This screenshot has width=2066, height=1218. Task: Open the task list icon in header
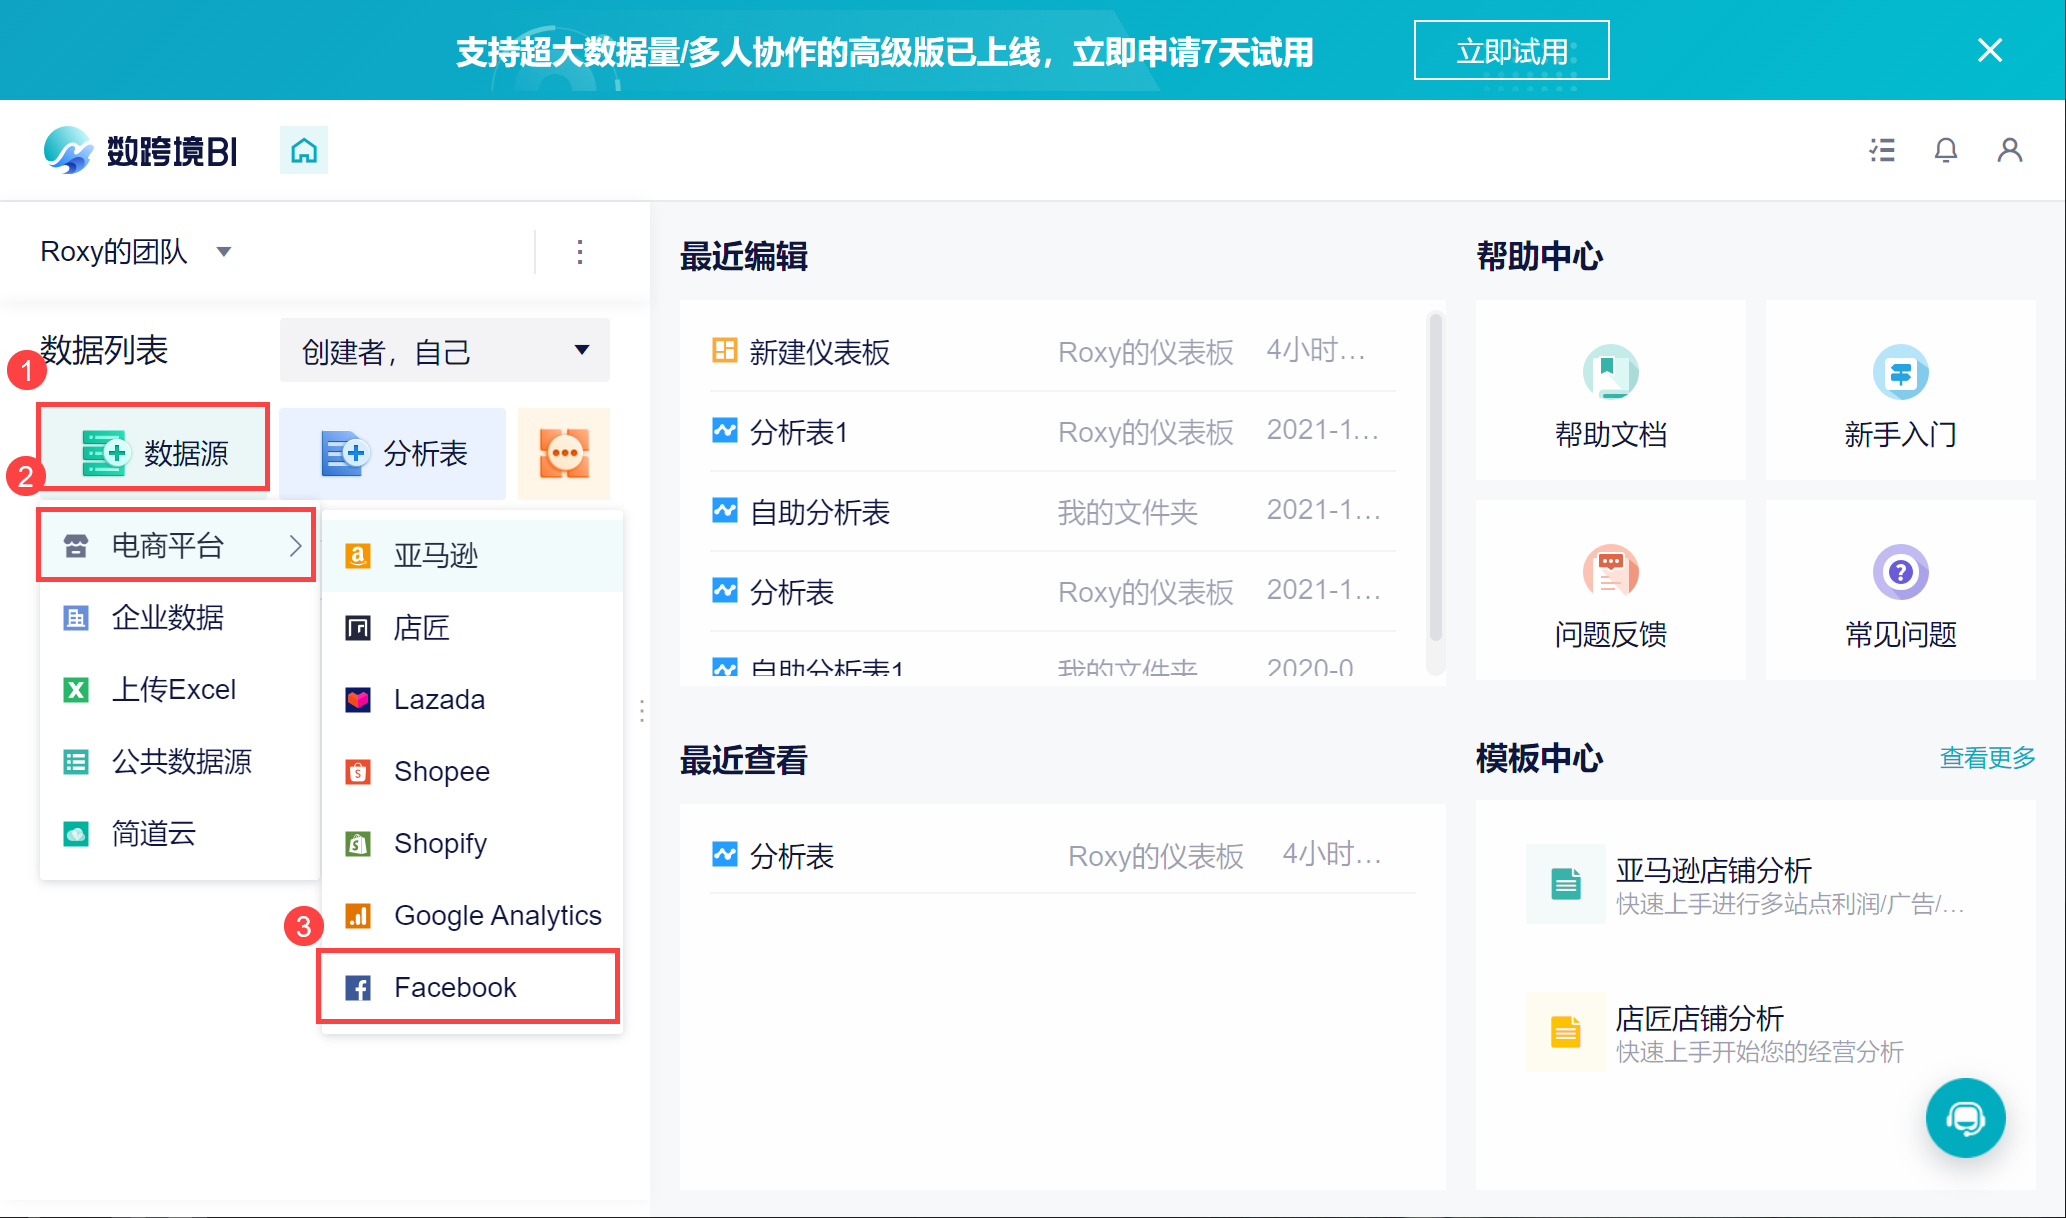click(x=1882, y=151)
